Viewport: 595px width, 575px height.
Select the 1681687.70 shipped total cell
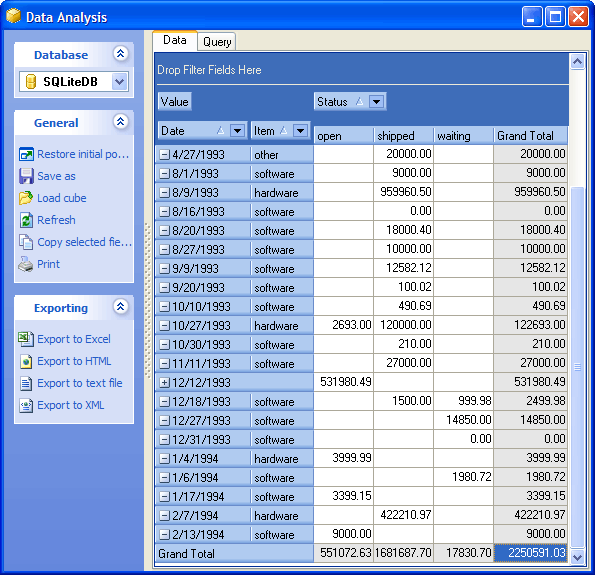(403, 553)
